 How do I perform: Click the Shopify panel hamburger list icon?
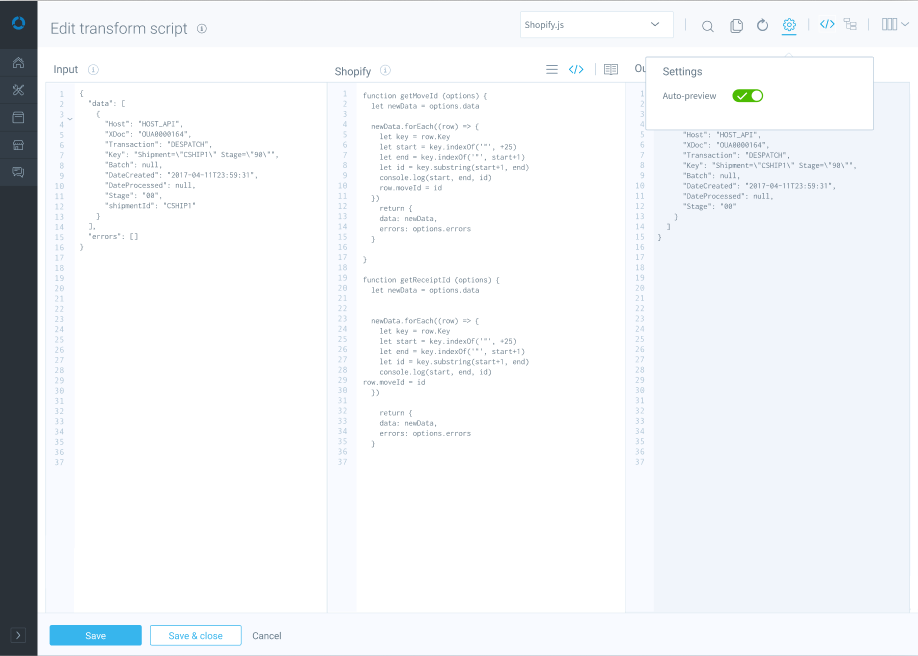point(551,70)
